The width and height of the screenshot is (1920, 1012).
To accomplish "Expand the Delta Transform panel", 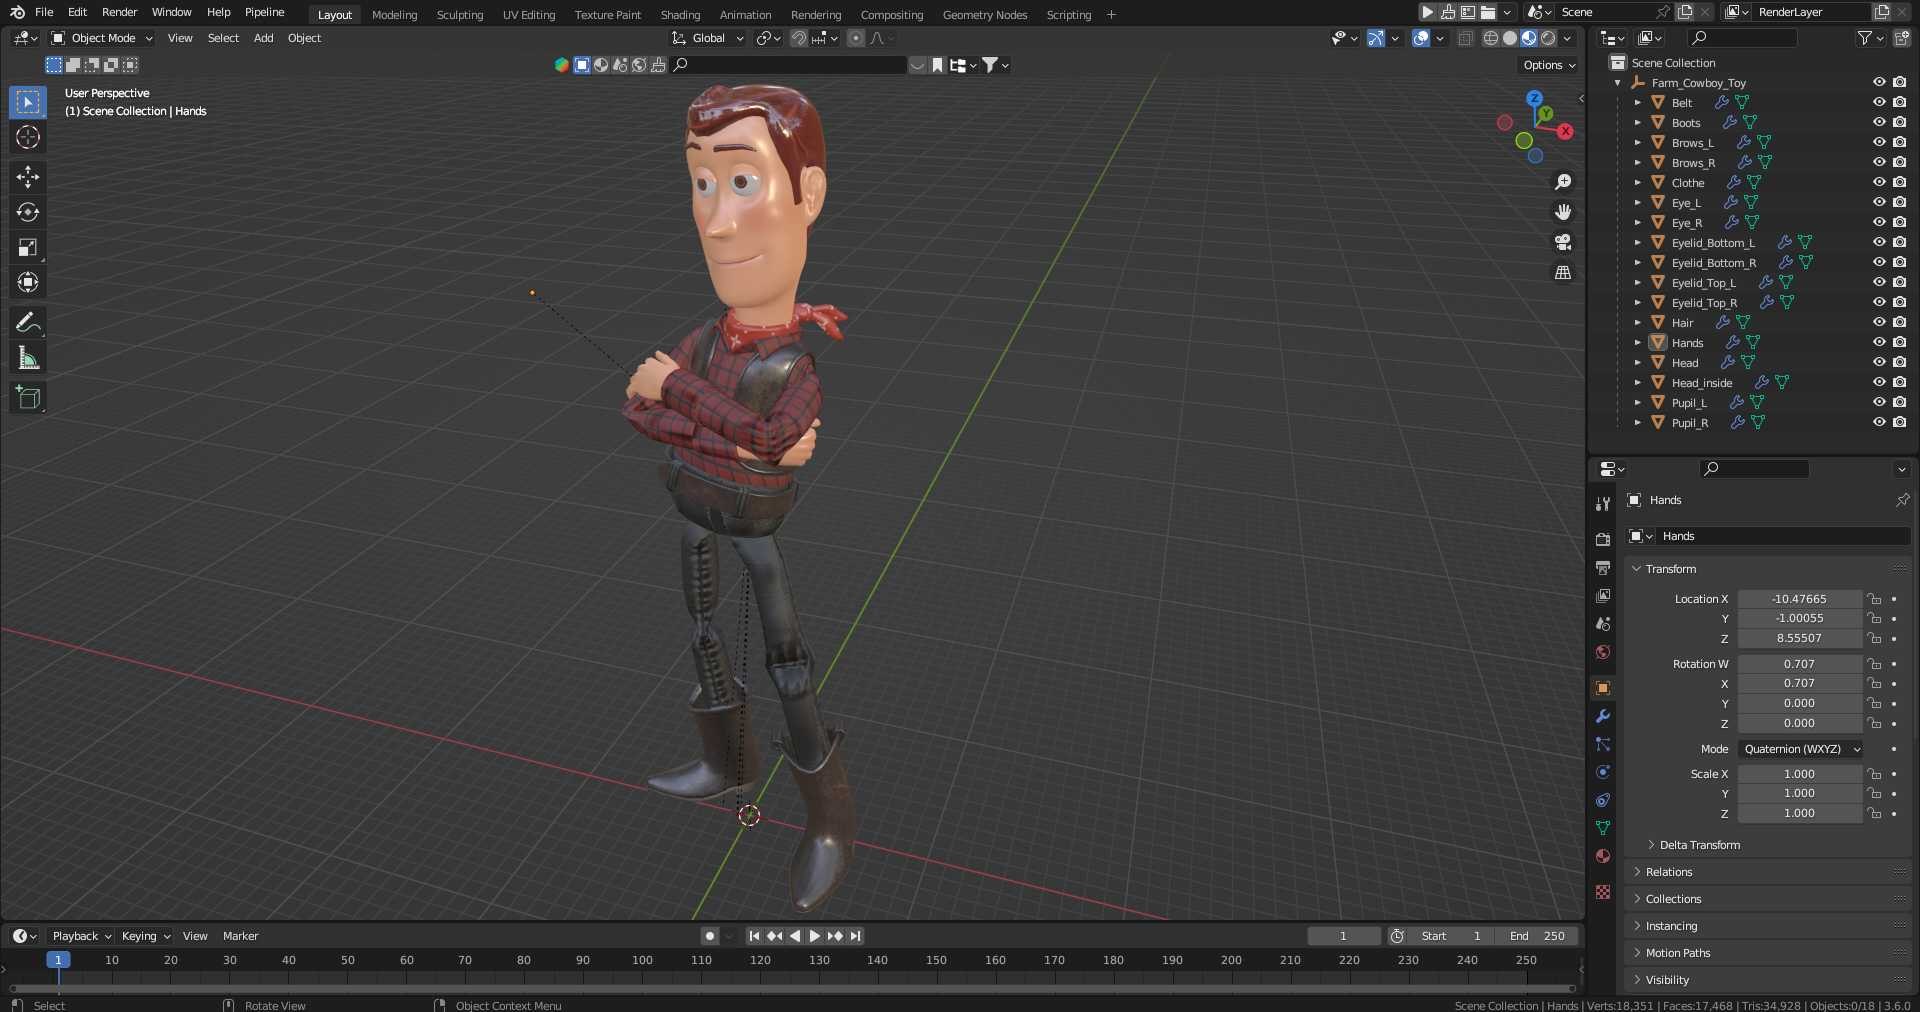I will click(1700, 845).
